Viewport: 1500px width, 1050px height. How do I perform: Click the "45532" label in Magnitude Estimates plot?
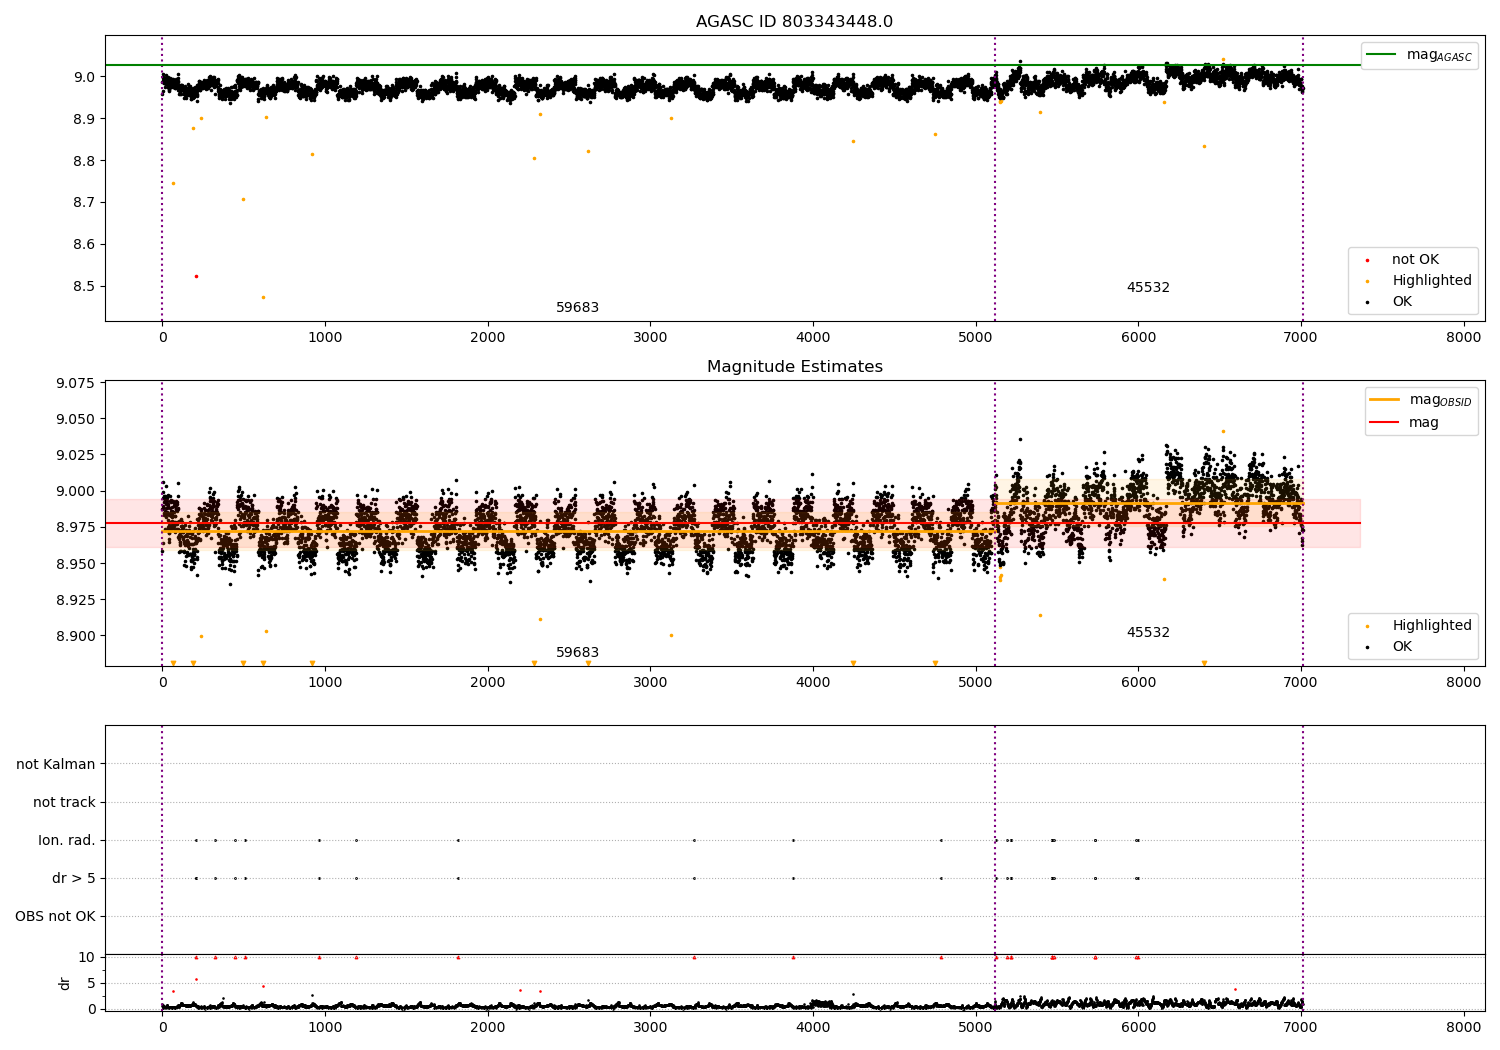point(1148,633)
